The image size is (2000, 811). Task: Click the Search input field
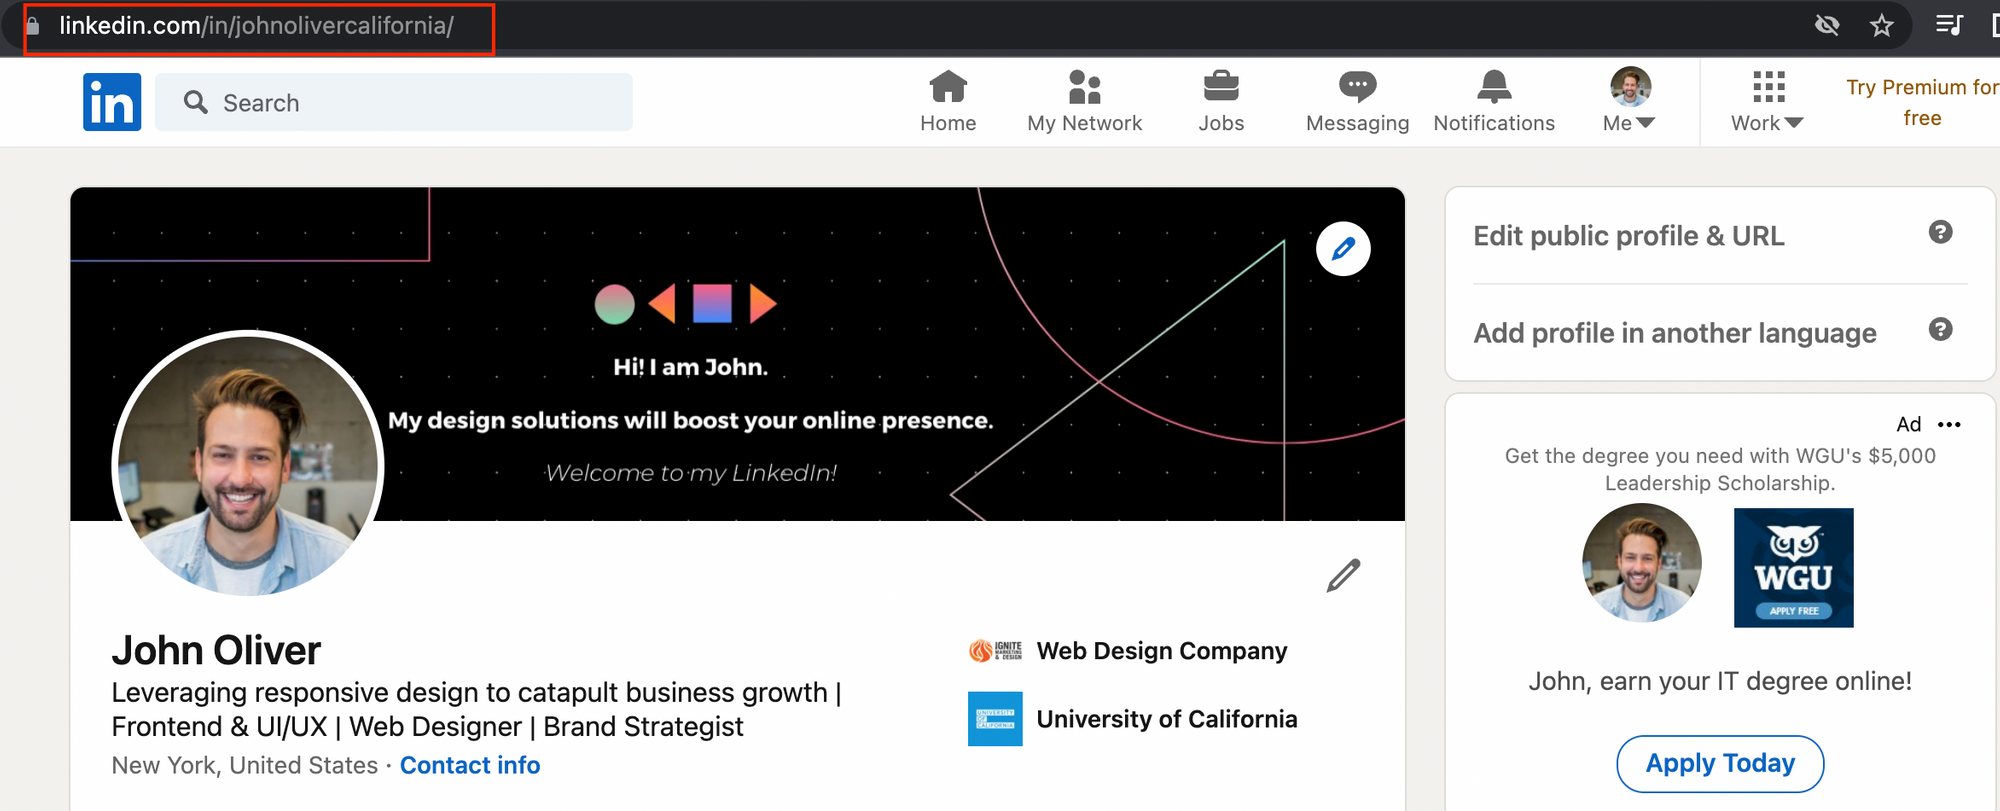[x=393, y=101]
